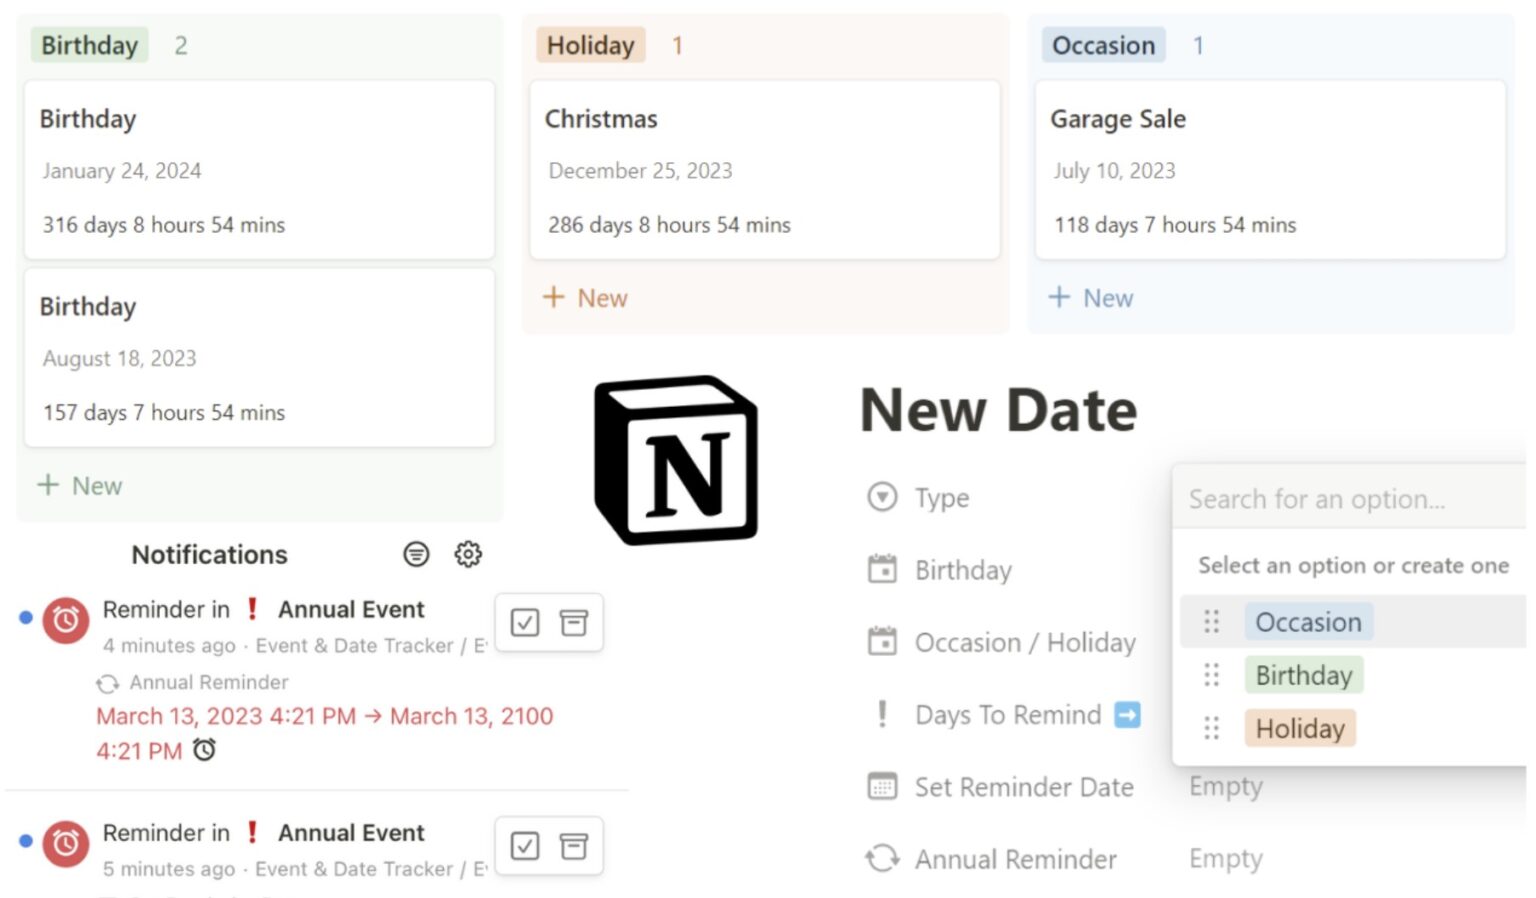Click the Set Reminder Date calendar icon
Image resolution: width=1536 pixels, height=898 pixels.
click(882, 787)
